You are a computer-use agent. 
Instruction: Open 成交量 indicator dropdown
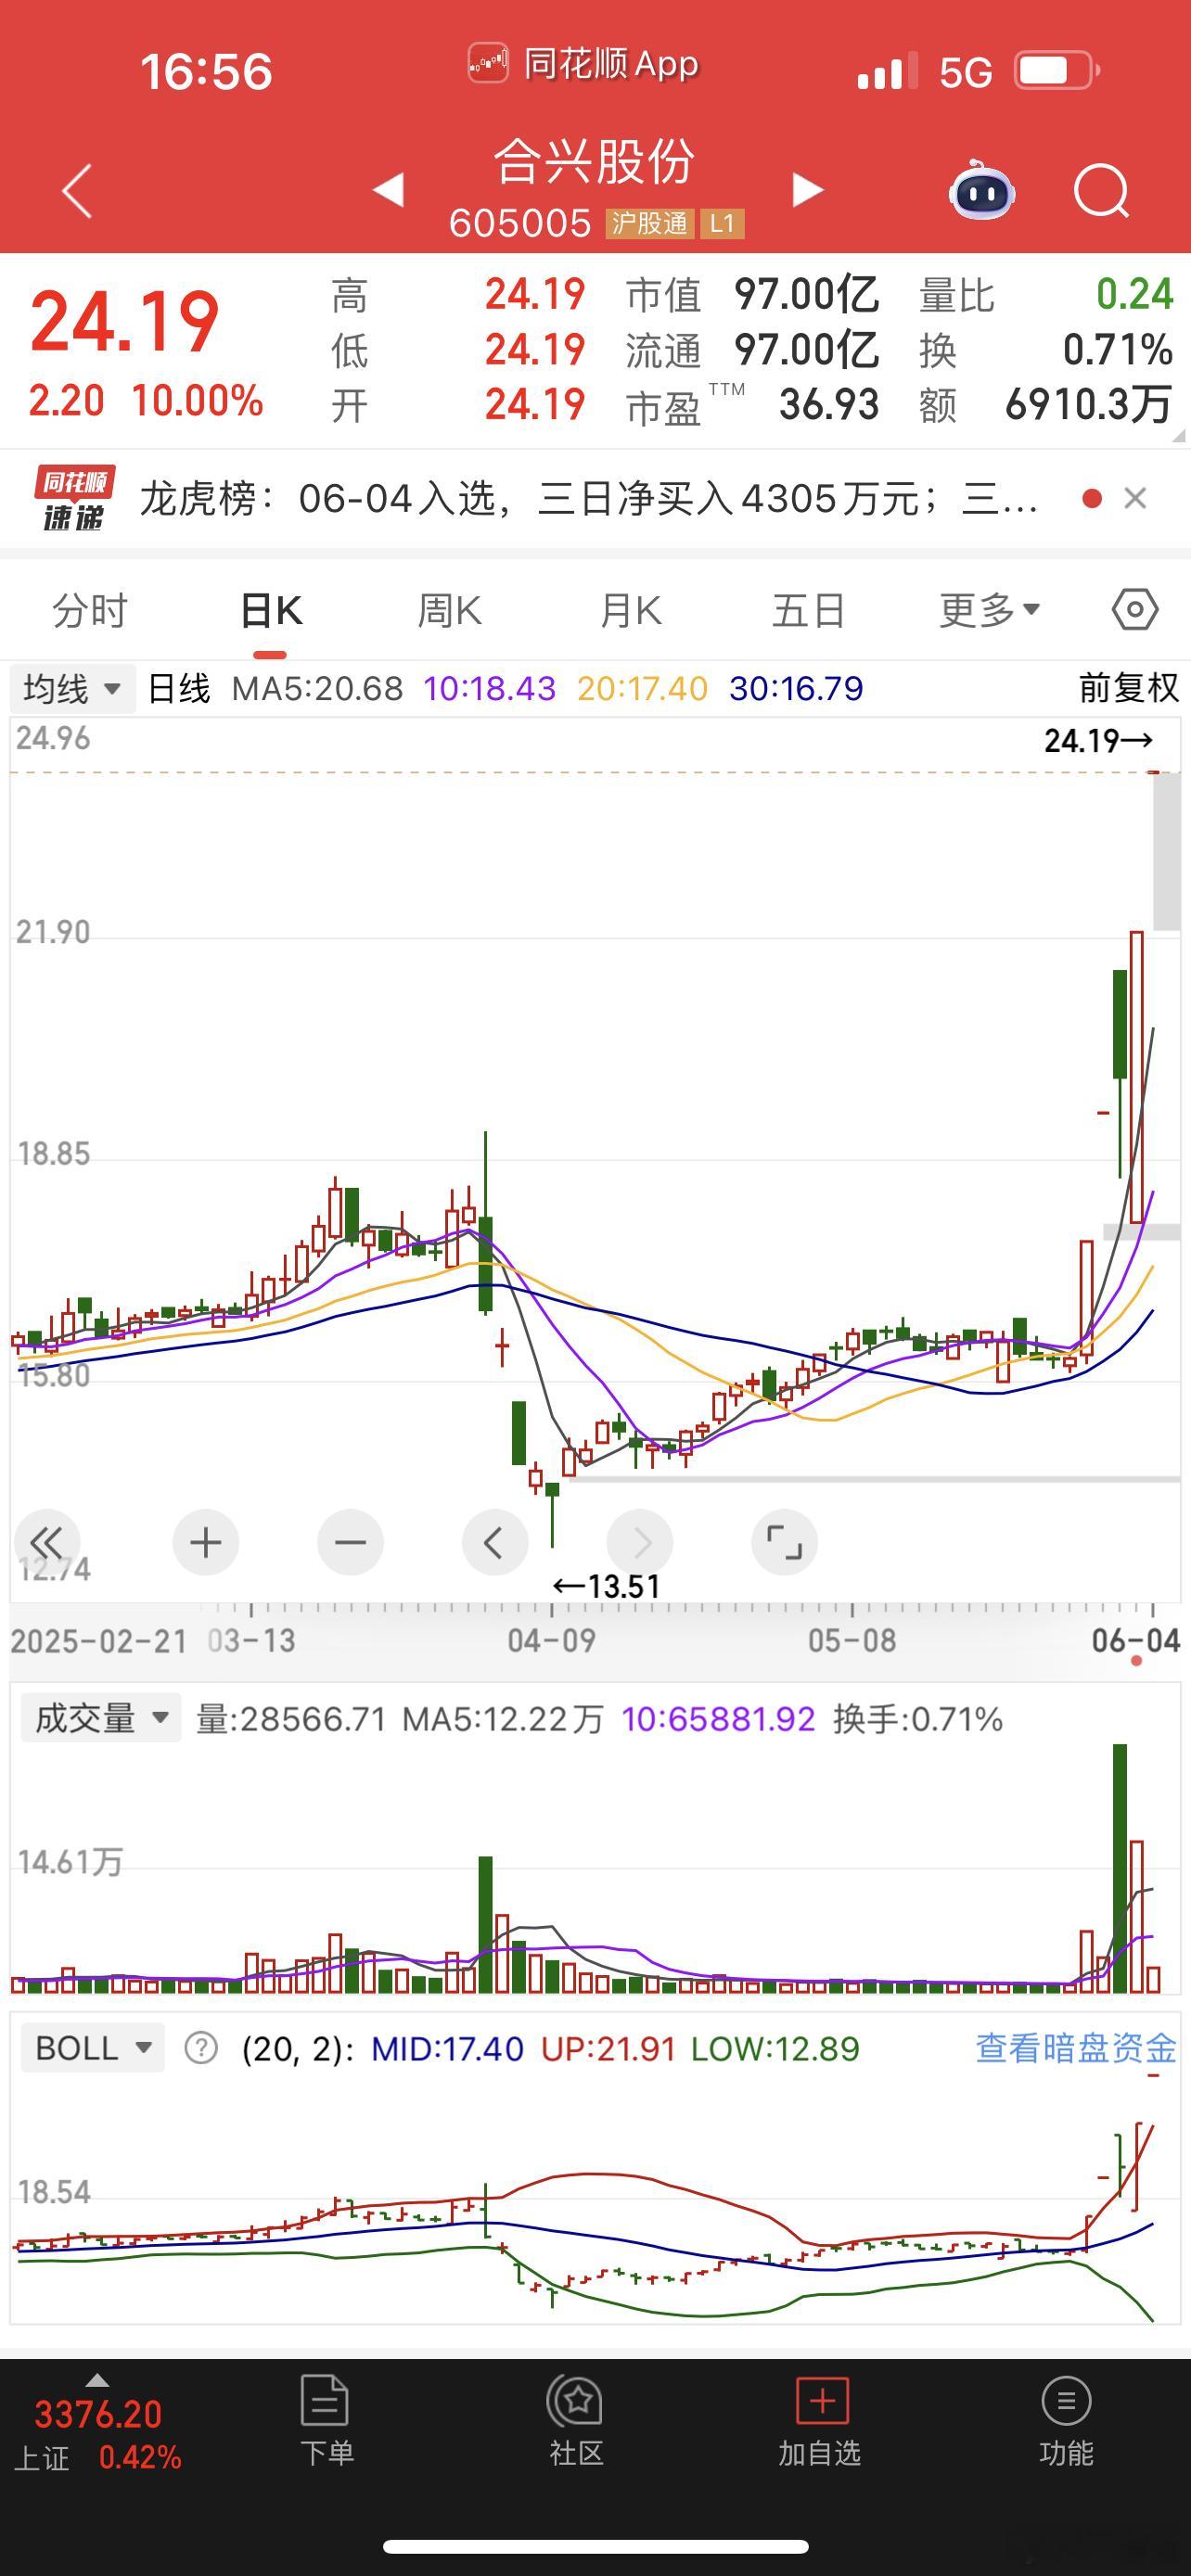coord(101,1718)
